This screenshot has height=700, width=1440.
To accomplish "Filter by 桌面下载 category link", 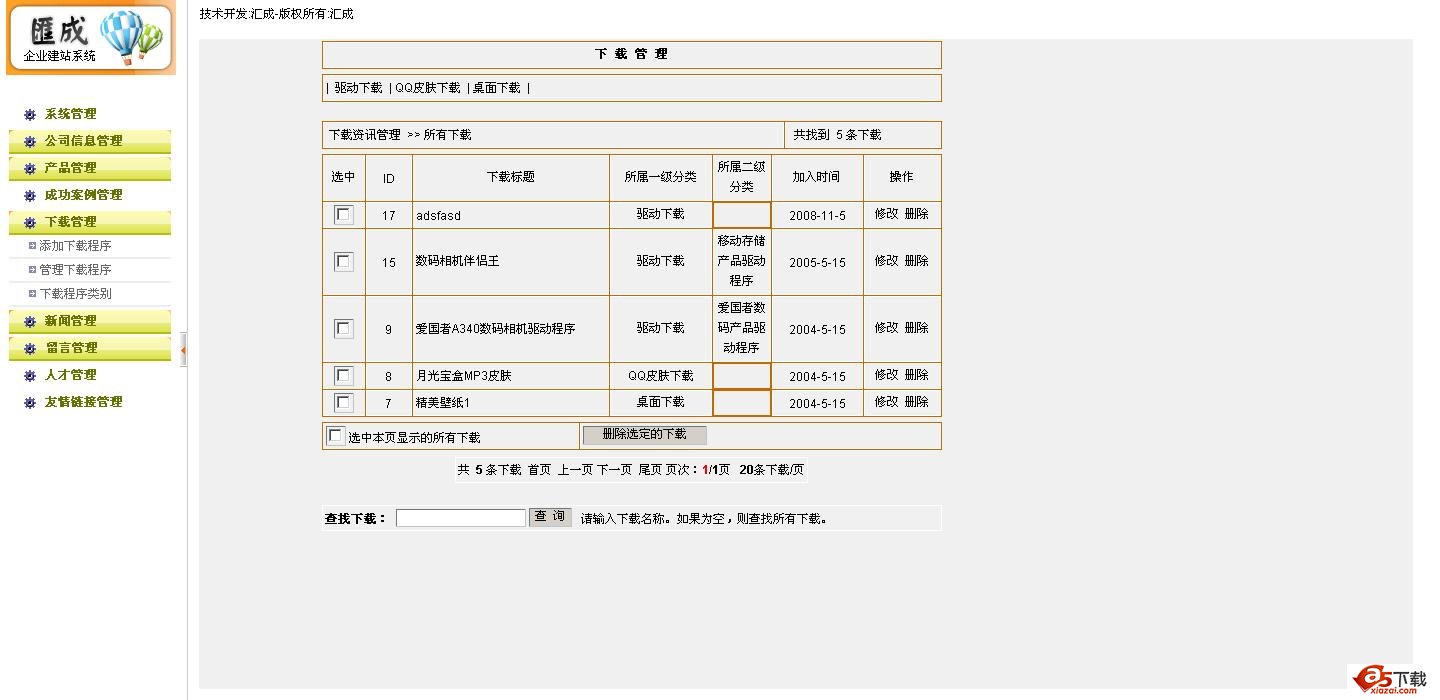I will pyautogui.click(x=497, y=88).
